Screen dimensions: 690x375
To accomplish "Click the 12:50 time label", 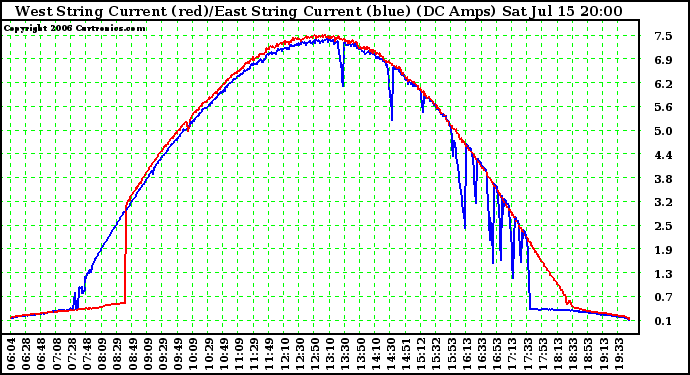I will pos(315,354).
